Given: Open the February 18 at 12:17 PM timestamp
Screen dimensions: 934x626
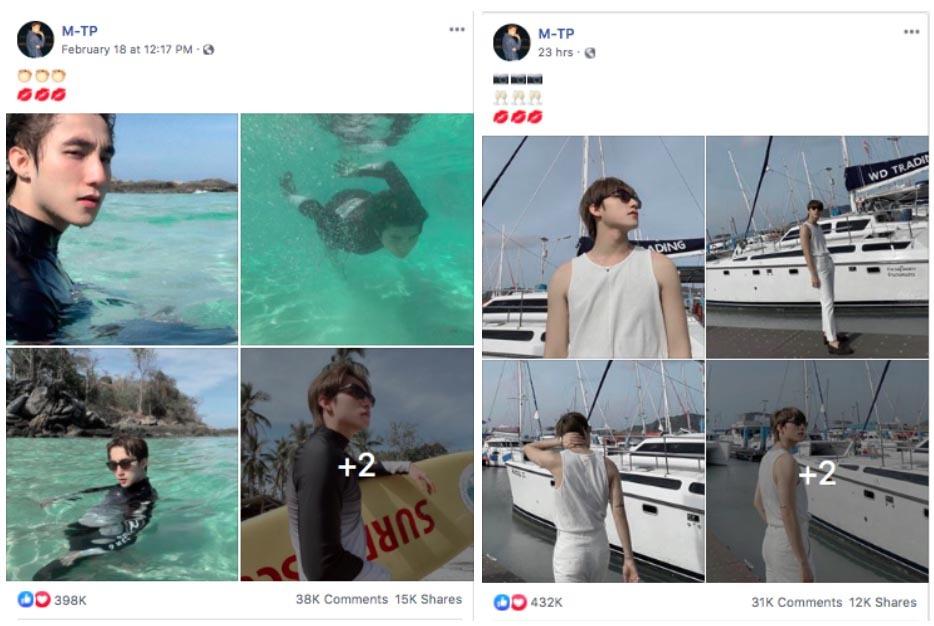Looking at the screenshot, I should [x=126, y=49].
